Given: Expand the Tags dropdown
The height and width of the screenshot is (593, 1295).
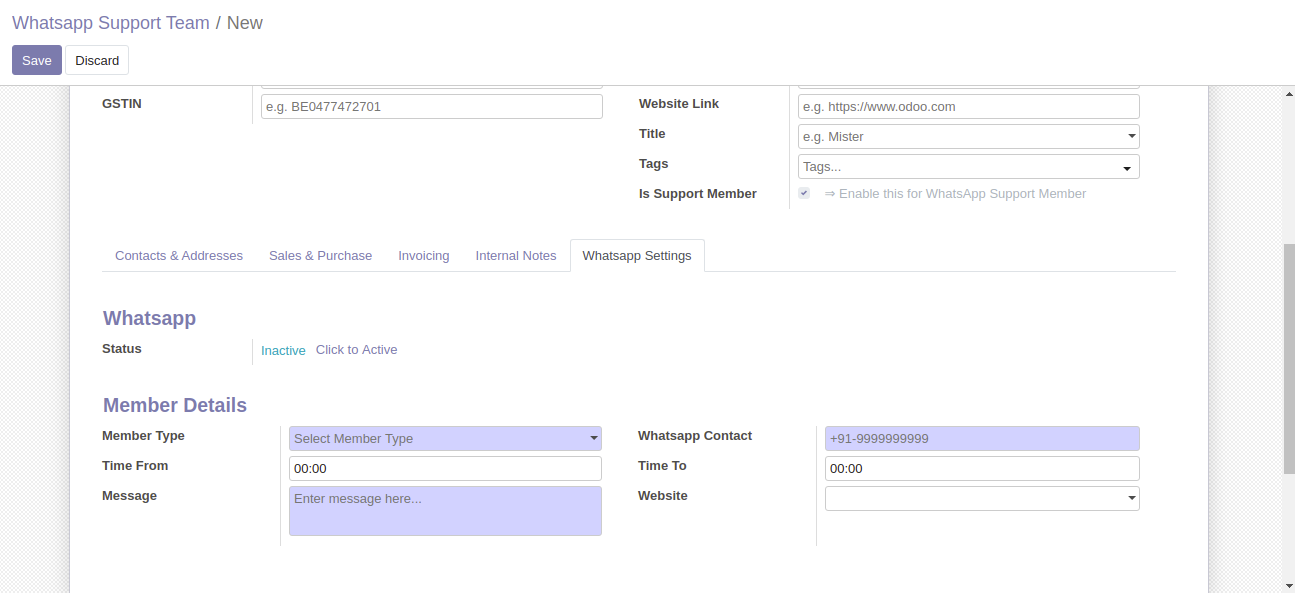Looking at the screenshot, I should coord(968,167).
